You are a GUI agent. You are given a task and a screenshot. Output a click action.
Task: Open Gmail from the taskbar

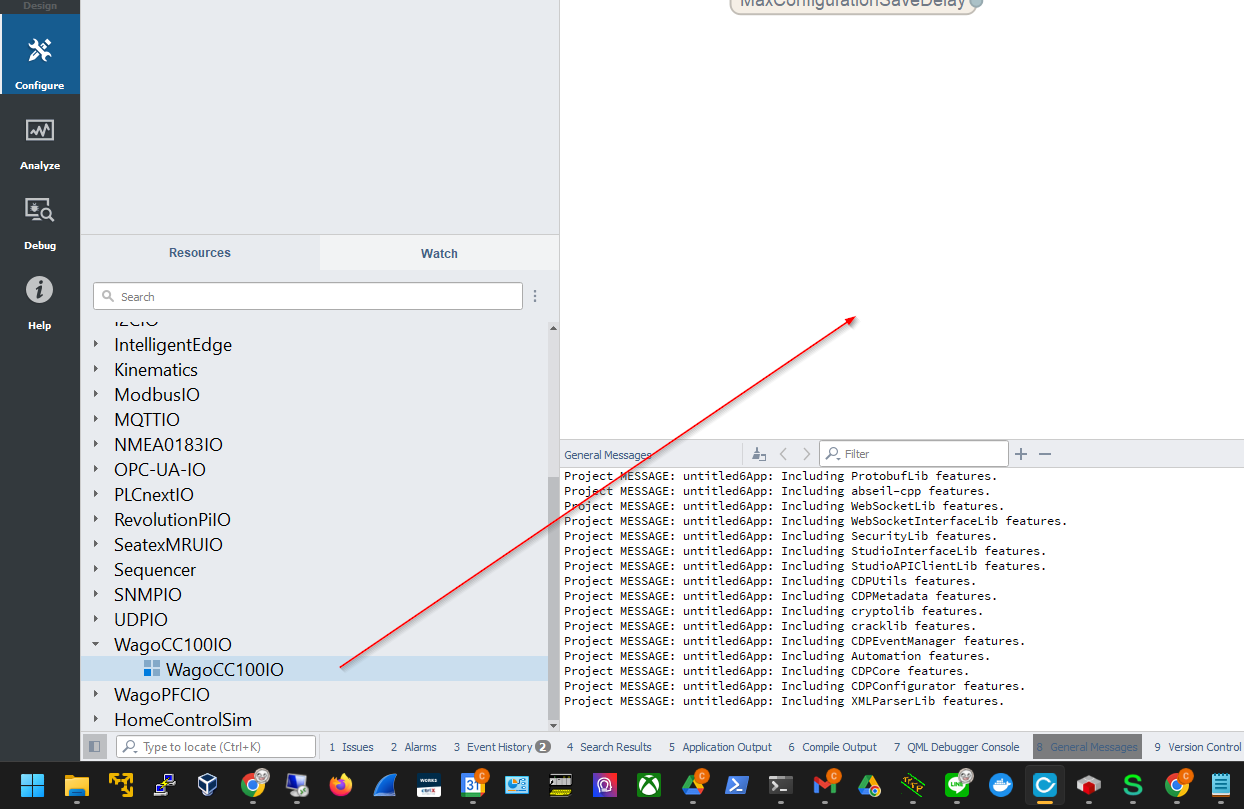(x=825, y=785)
